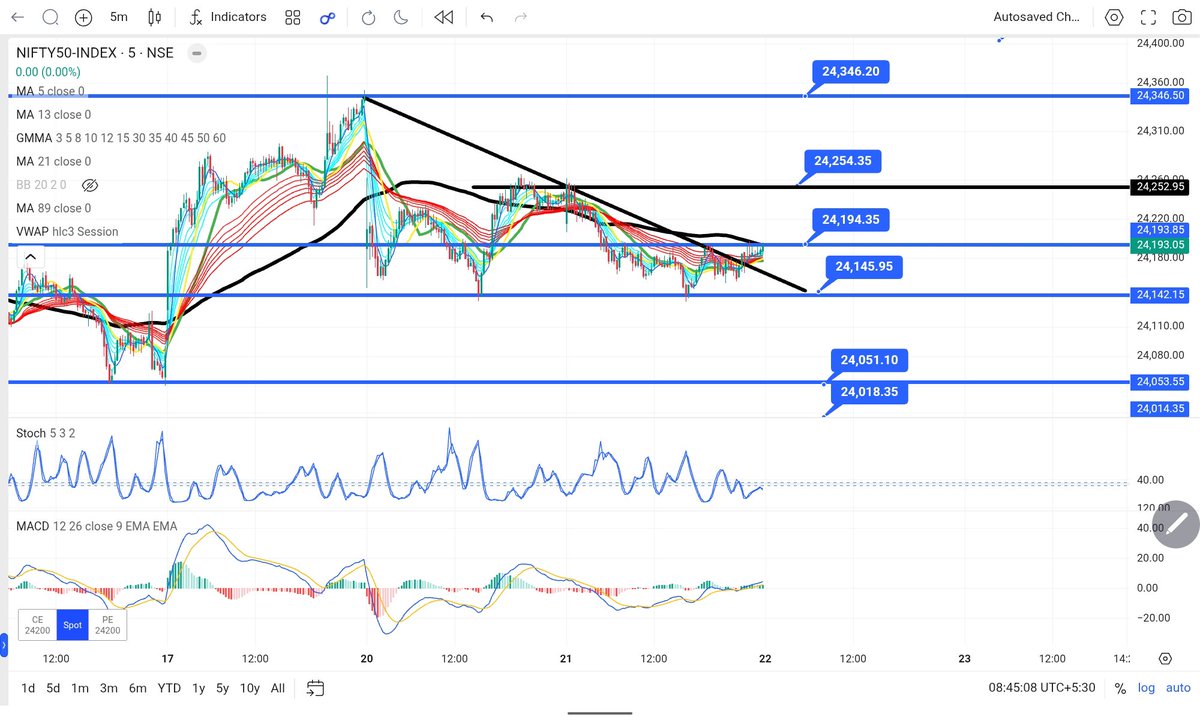1200x720 pixels.
Task: Toggle auto scale mode
Action: (1176, 688)
